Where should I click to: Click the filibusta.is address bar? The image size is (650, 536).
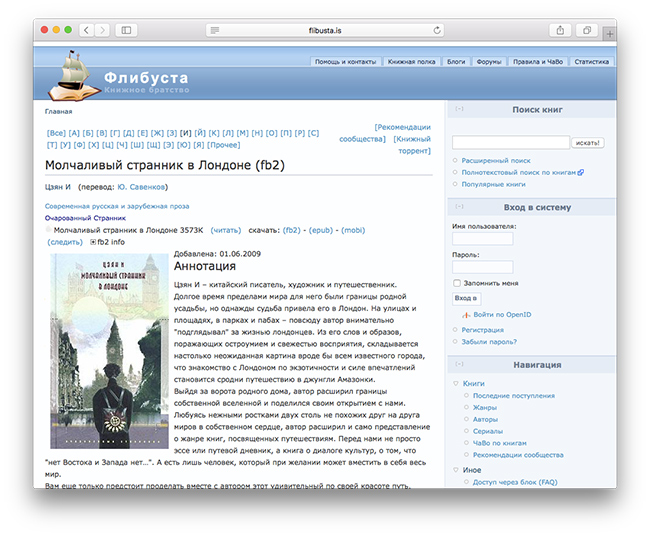coord(325,30)
